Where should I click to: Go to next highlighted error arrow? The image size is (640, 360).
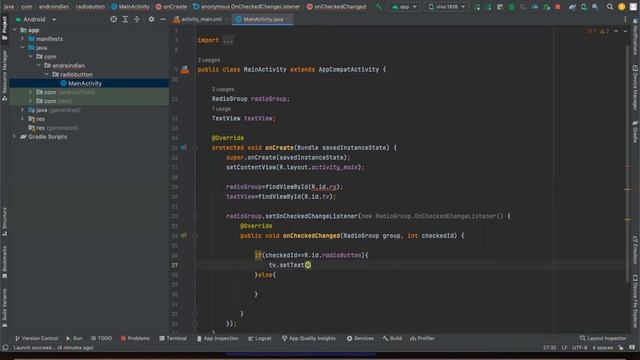pos(625,31)
